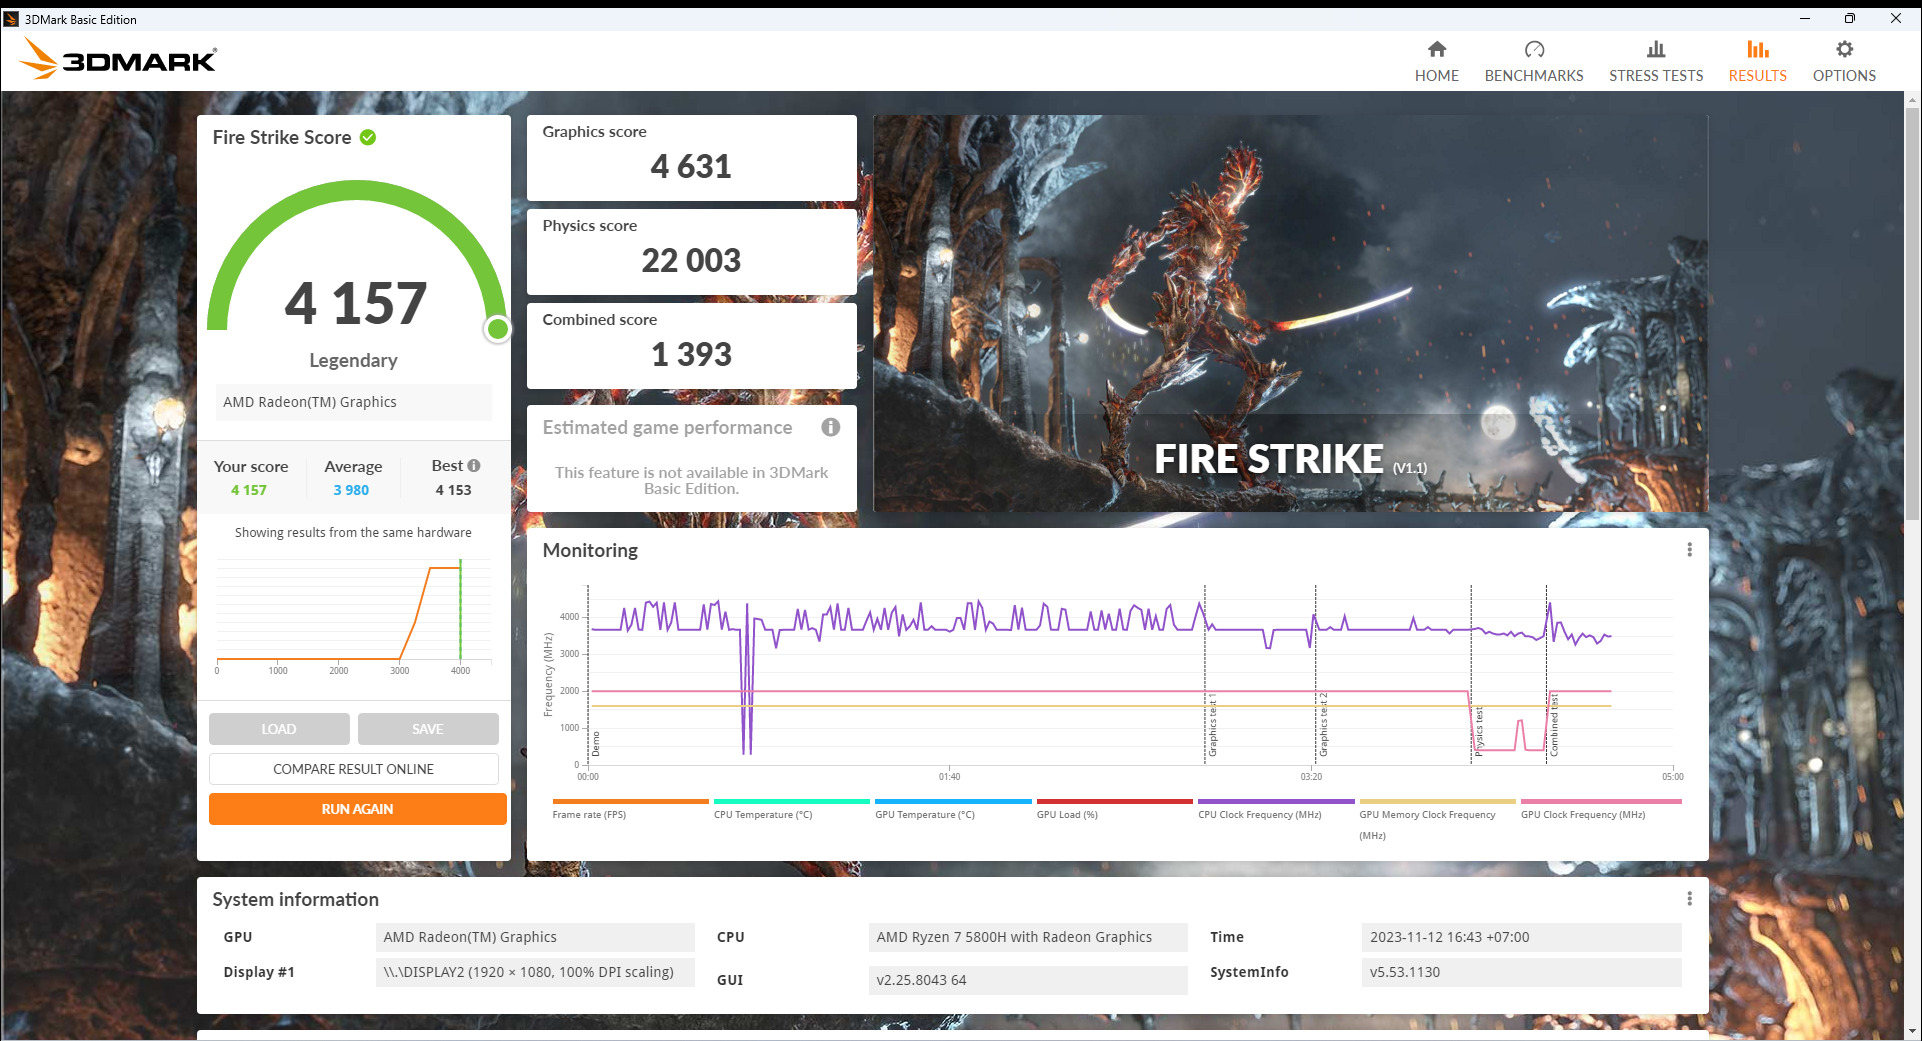Click the info icon next to Best score
Image resolution: width=1922 pixels, height=1041 pixels.
474,465
